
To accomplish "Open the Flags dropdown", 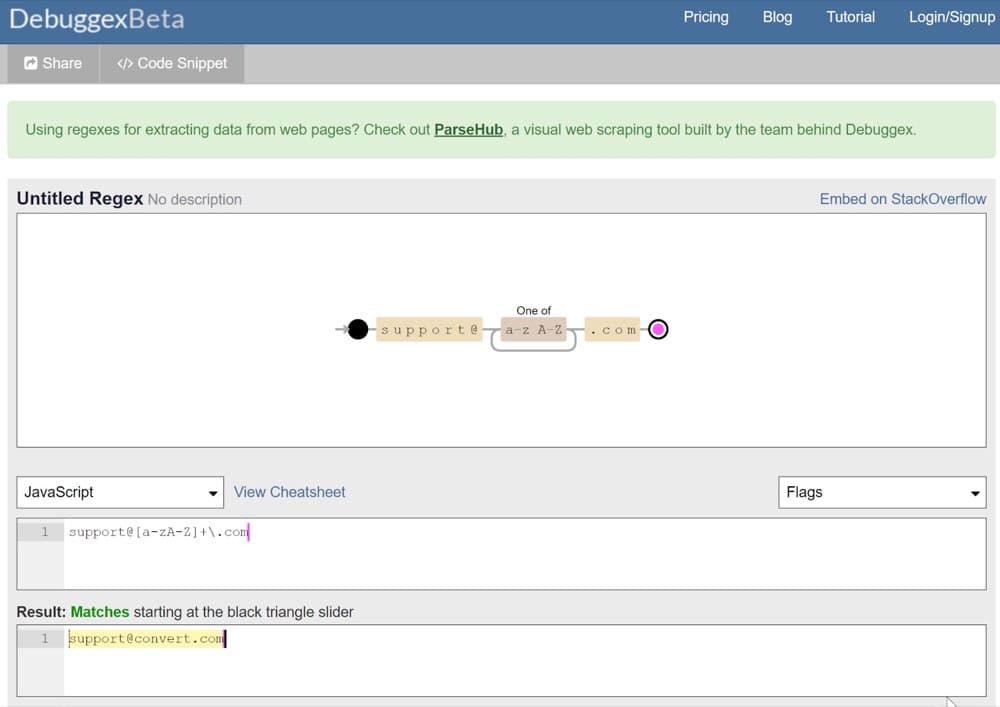I will coord(882,492).
